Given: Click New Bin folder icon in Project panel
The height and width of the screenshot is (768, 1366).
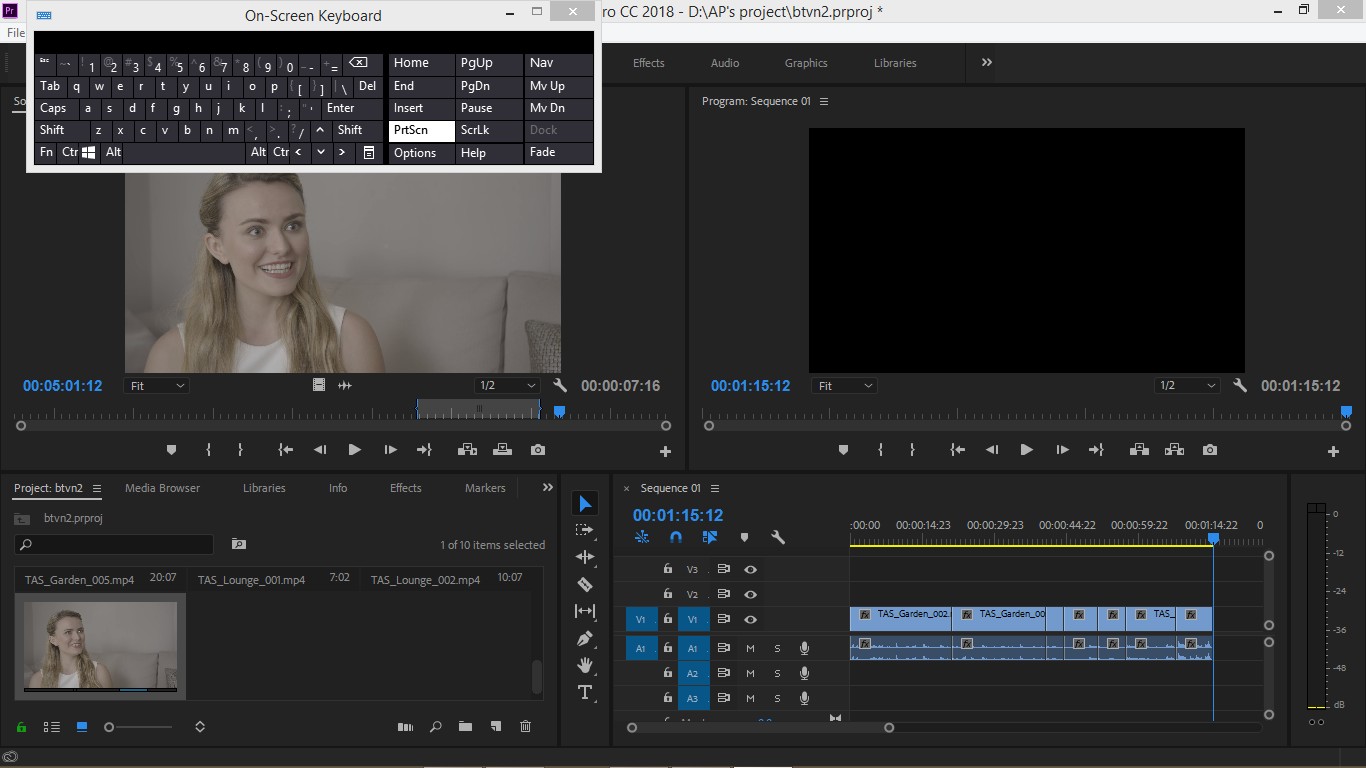Looking at the screenshot, I should tap(465, 727).
